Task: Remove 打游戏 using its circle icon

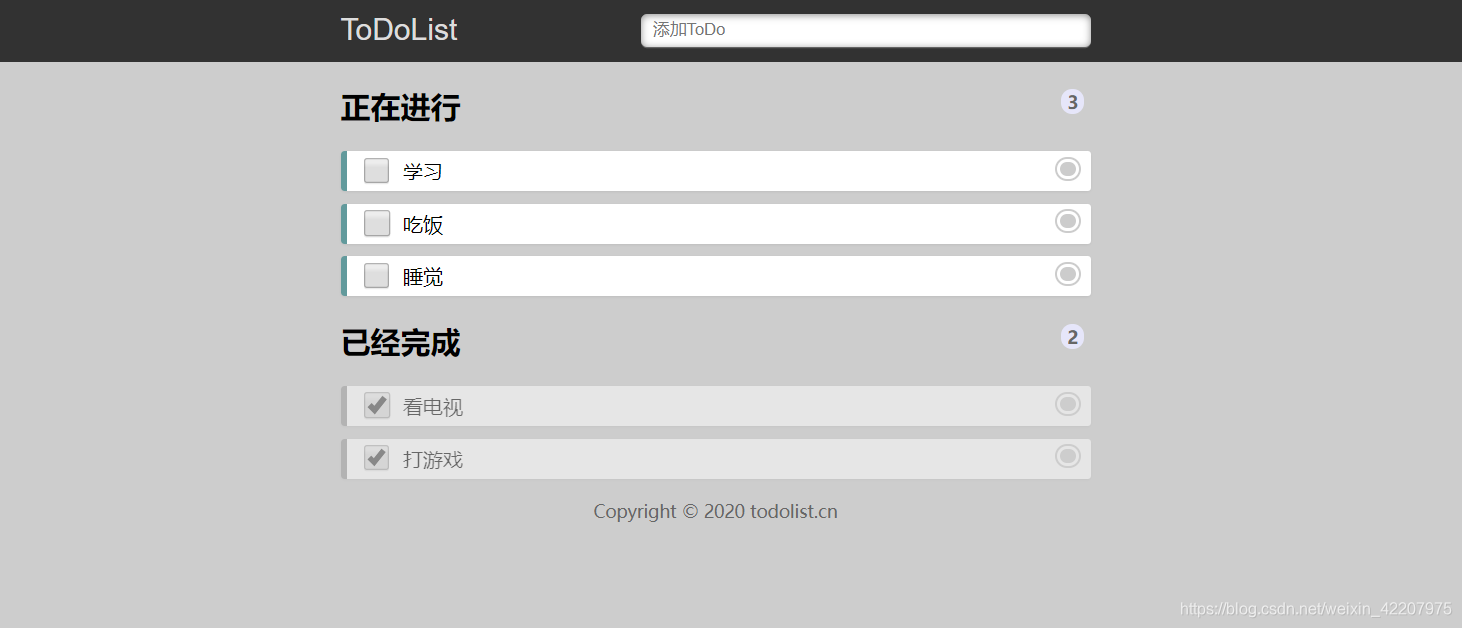Action: (1068, 456)
